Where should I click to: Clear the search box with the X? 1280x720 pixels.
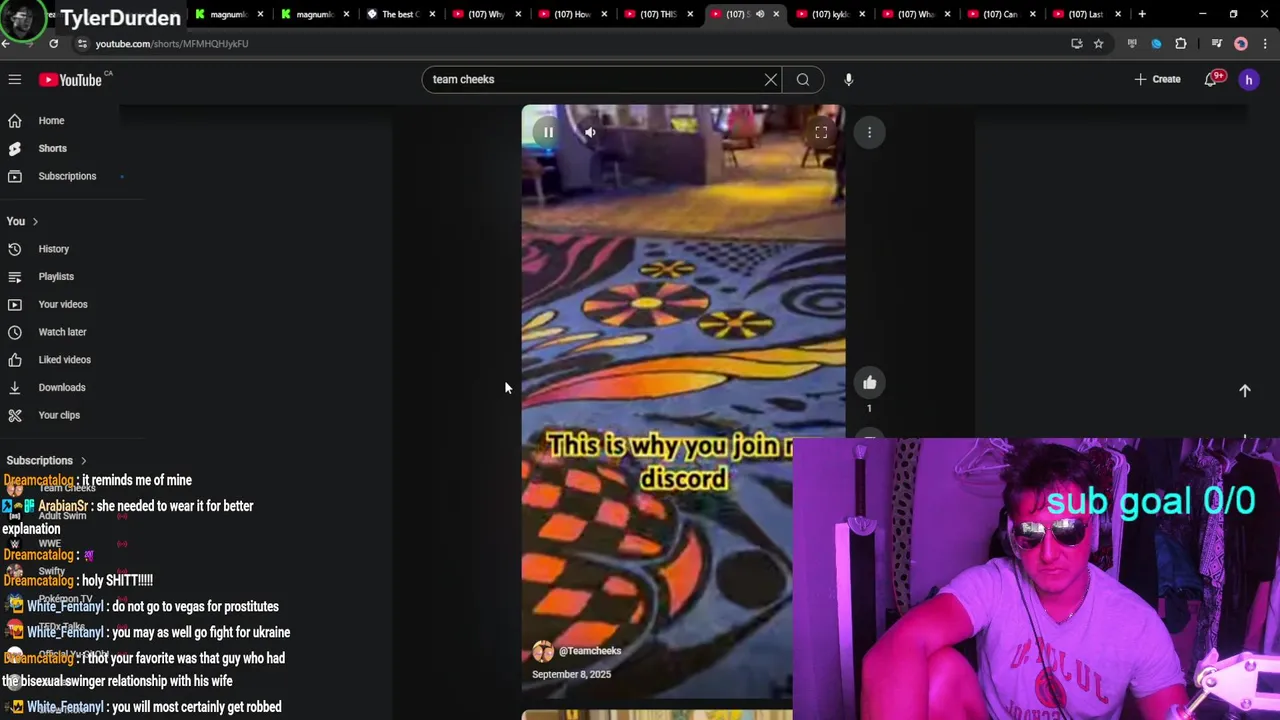[x=771, y=79]
